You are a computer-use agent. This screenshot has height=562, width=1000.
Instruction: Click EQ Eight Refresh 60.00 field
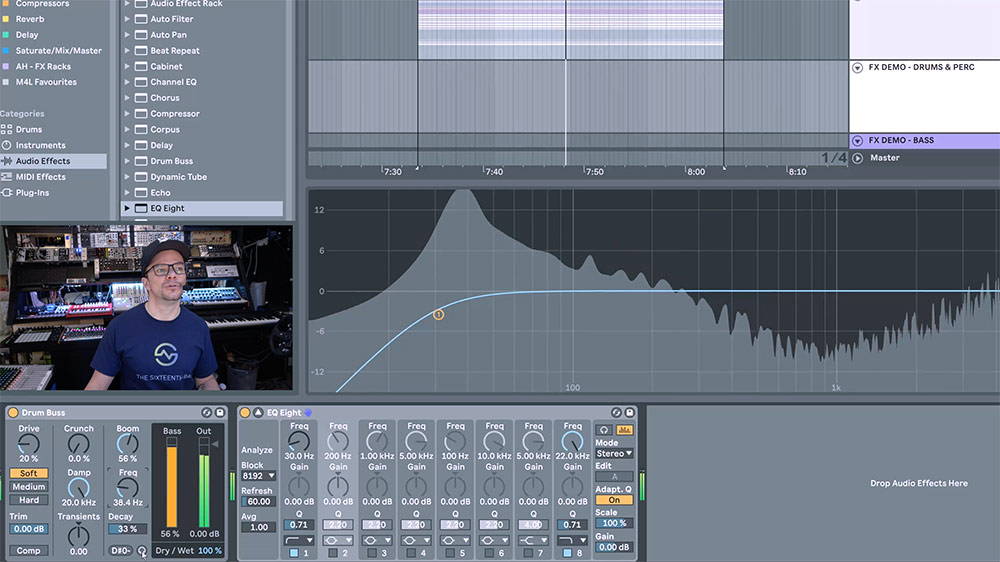point(258,501)
